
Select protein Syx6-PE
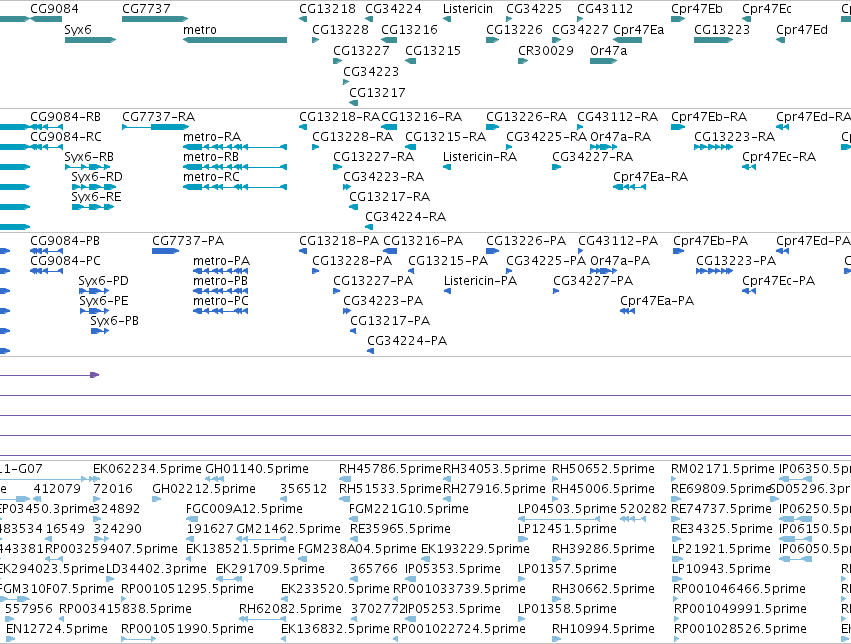coord(94,311)
